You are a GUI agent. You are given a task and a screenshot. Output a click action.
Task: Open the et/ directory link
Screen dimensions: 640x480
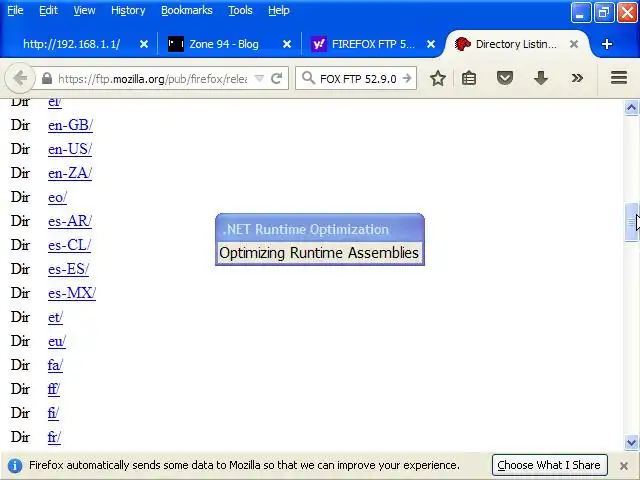click(55, 317)
